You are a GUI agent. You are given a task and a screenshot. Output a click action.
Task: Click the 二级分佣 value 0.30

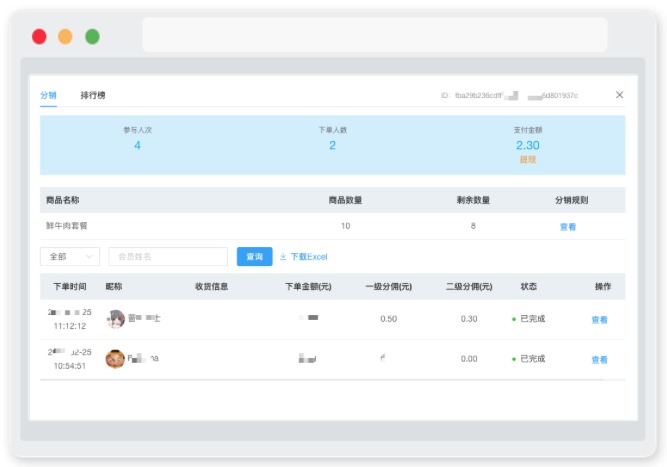click(469, 319)
